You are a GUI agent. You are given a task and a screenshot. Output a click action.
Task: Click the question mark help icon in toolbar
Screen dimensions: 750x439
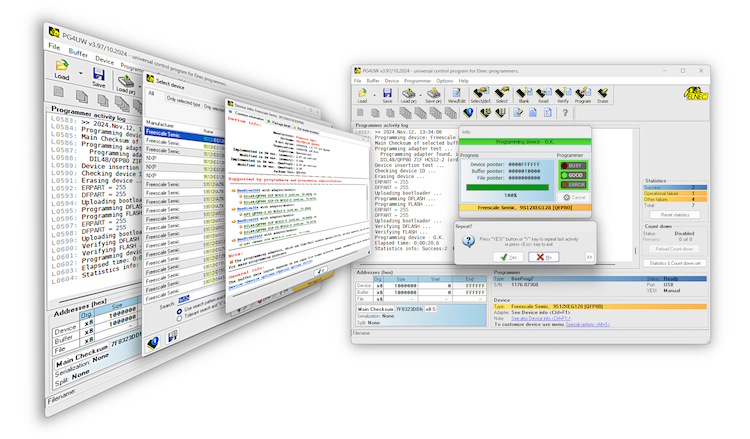coord(565,113)
